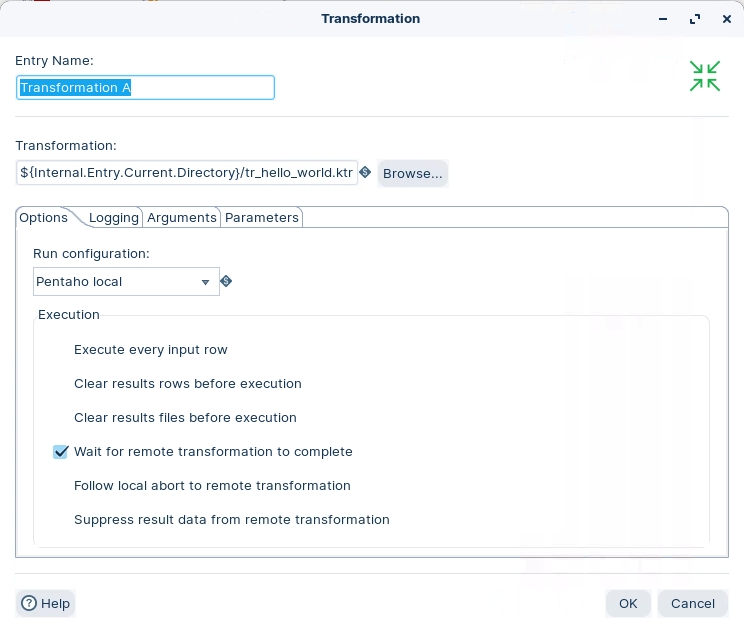Click variable icon next to Run configuration

[x=226, y=282]
